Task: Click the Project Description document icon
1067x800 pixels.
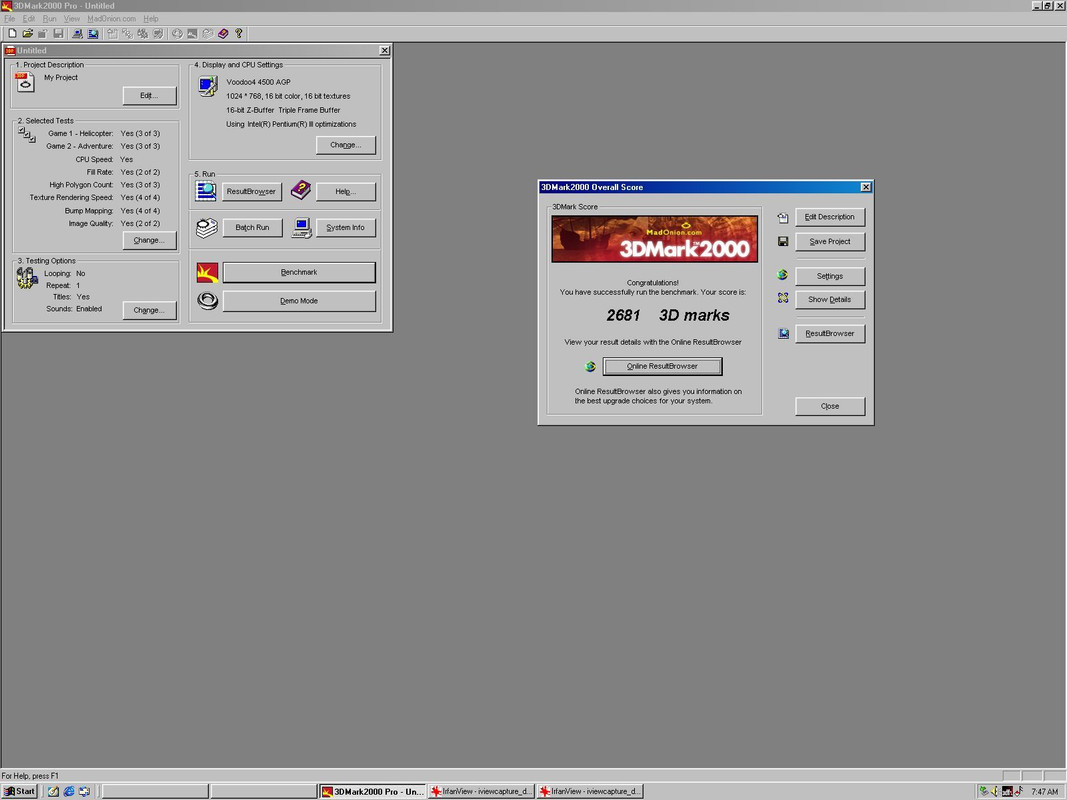Action: tap(25, 82)
